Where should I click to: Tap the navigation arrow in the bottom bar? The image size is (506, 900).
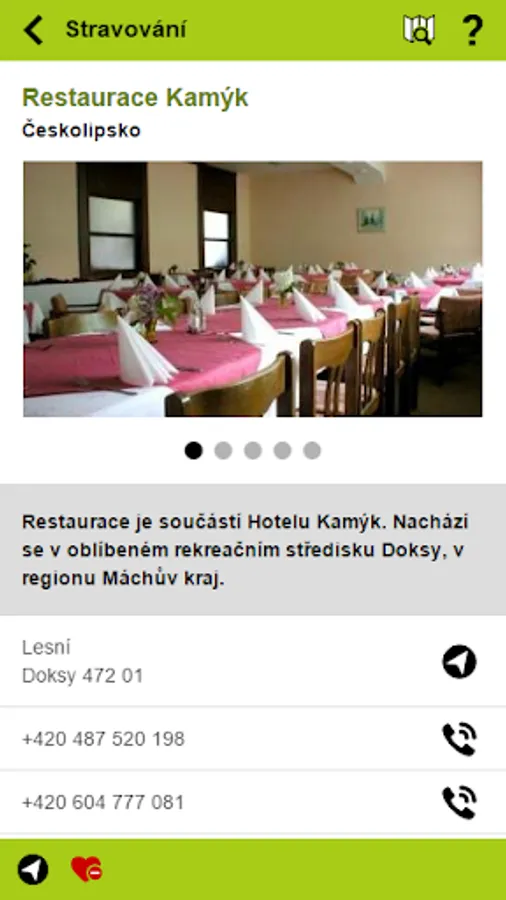click(x=33, y=869)
